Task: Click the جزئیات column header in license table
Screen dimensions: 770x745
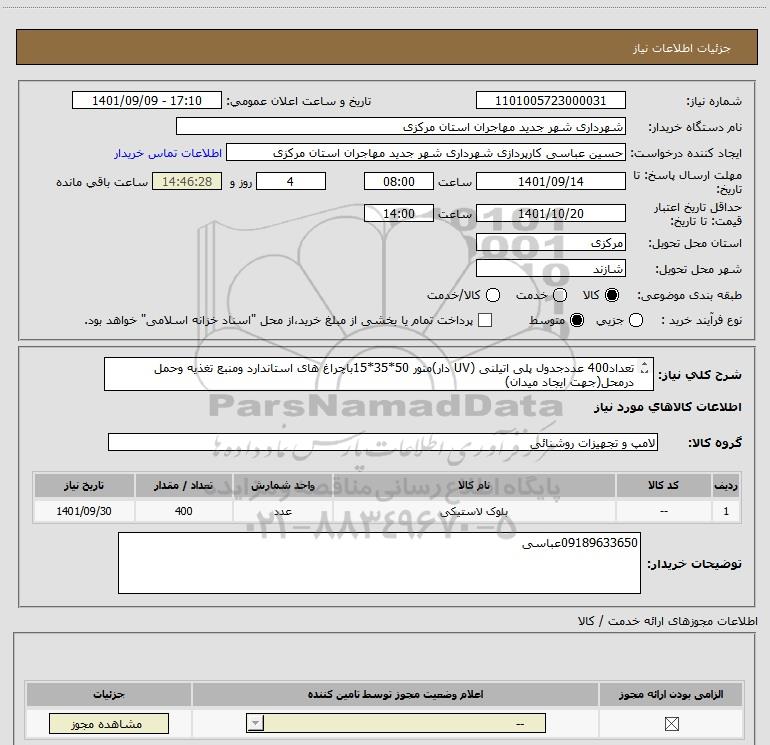Action: click(109, 694)
